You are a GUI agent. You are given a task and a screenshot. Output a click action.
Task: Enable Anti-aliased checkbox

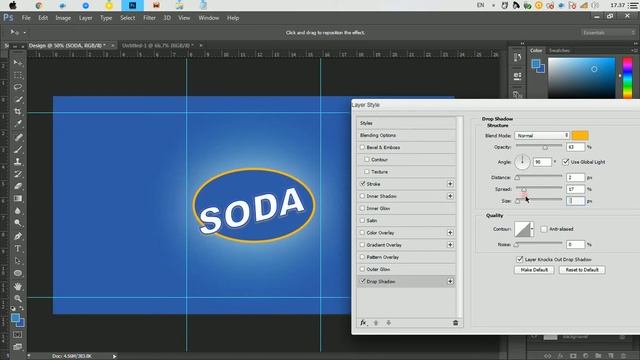click(x=544, y=229)
